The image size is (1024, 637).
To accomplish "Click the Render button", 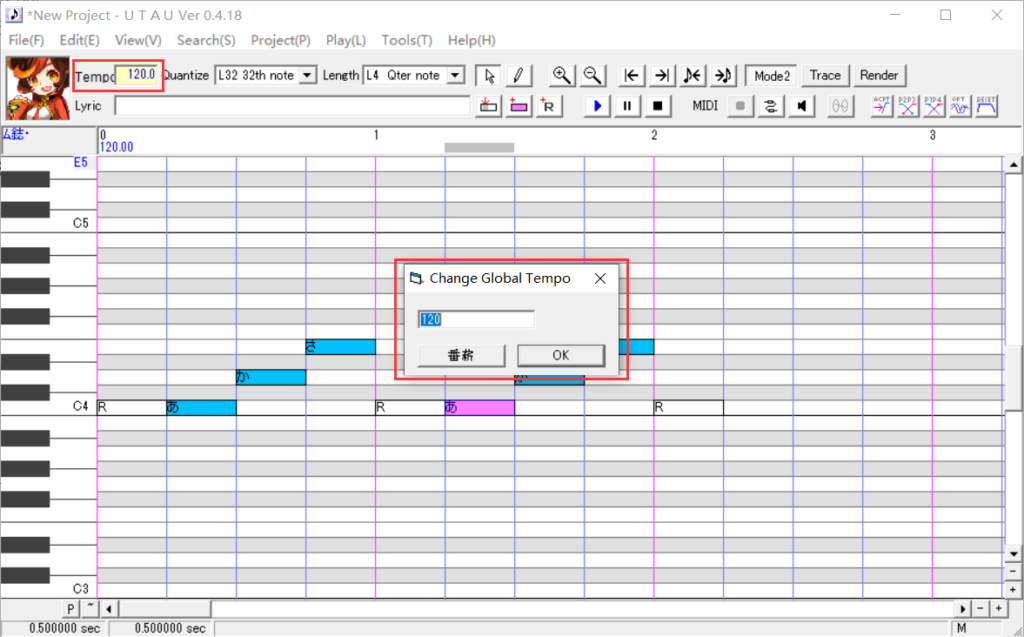I will (879, 76).
